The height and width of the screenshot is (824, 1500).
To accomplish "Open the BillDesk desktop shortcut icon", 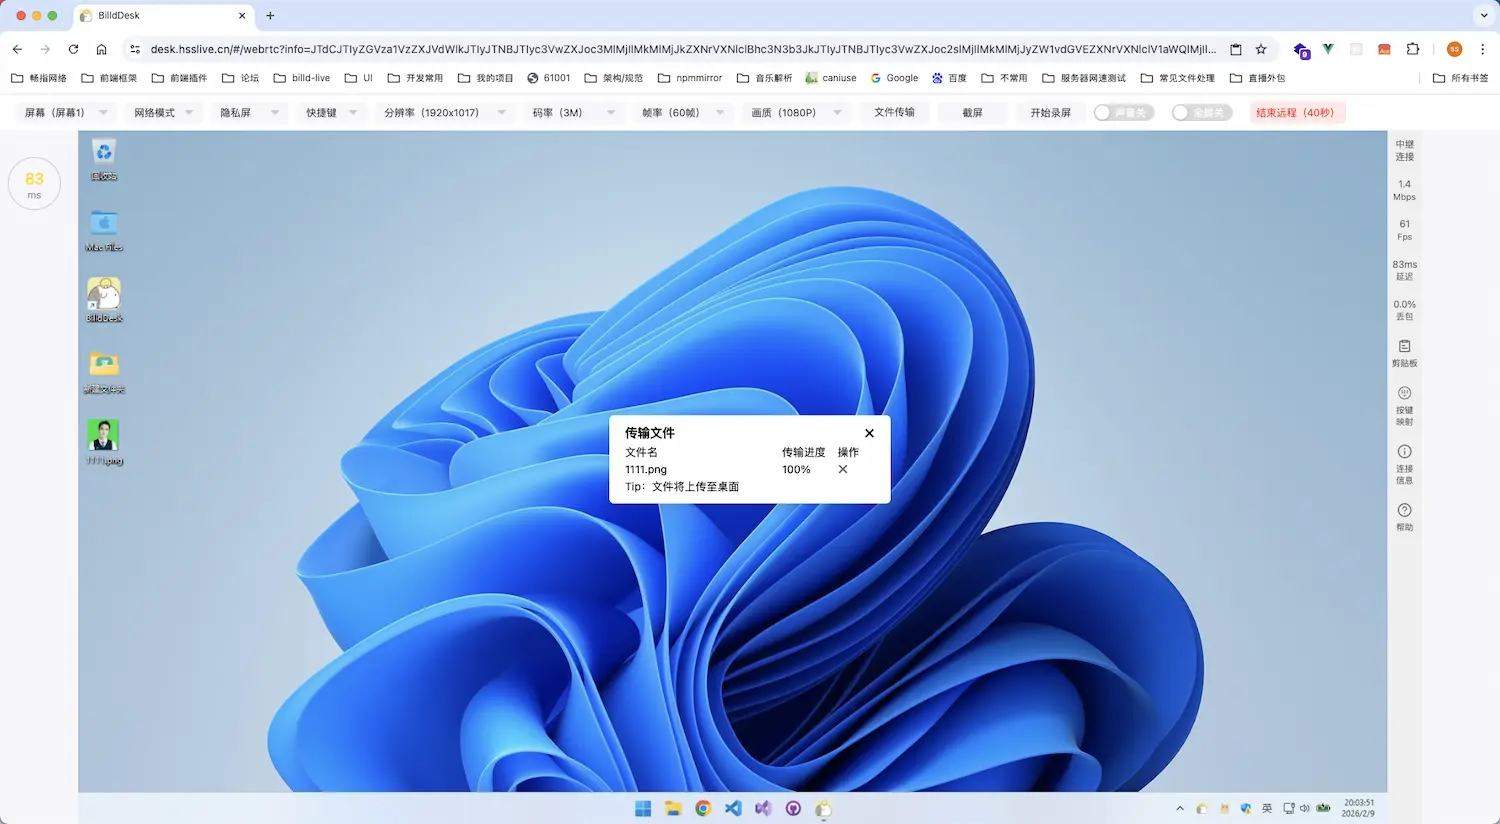I will tap(103, 295).
